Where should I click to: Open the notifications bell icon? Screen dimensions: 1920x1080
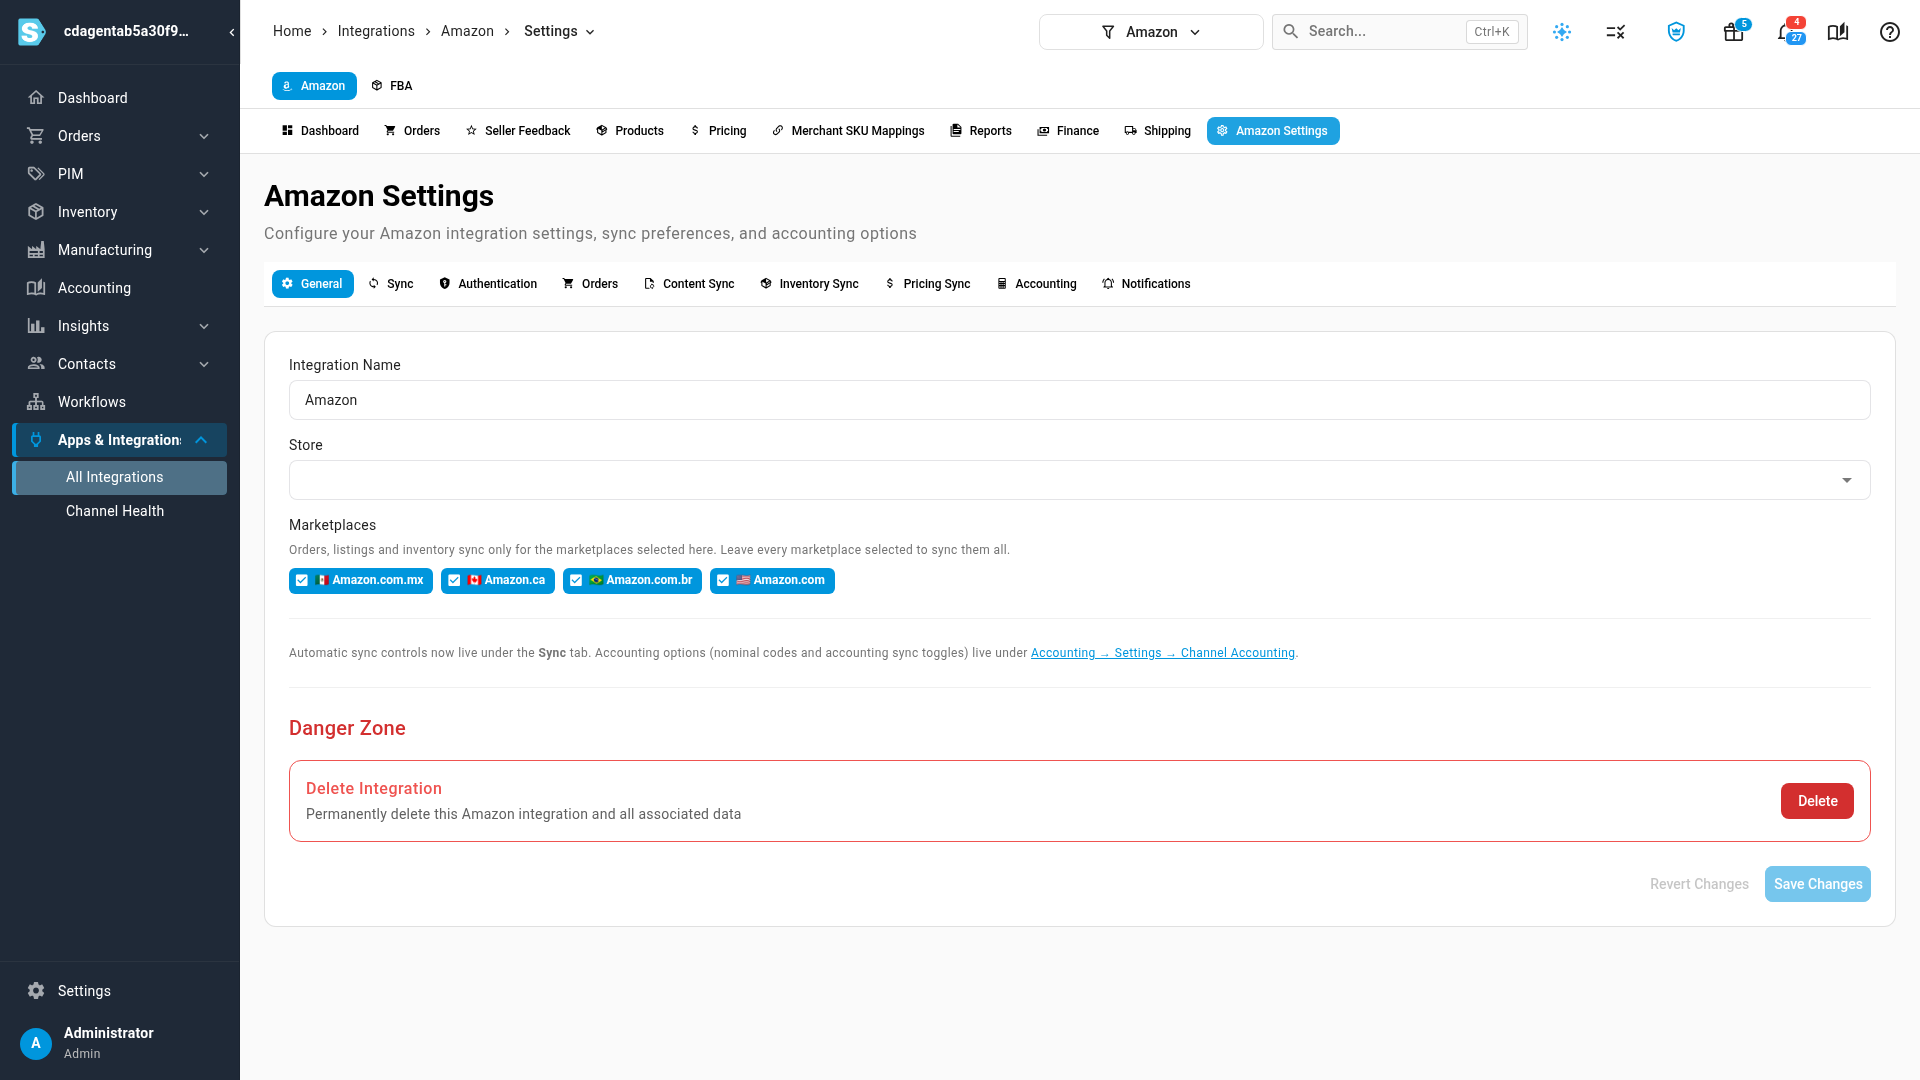click(x=1786, y=32)
